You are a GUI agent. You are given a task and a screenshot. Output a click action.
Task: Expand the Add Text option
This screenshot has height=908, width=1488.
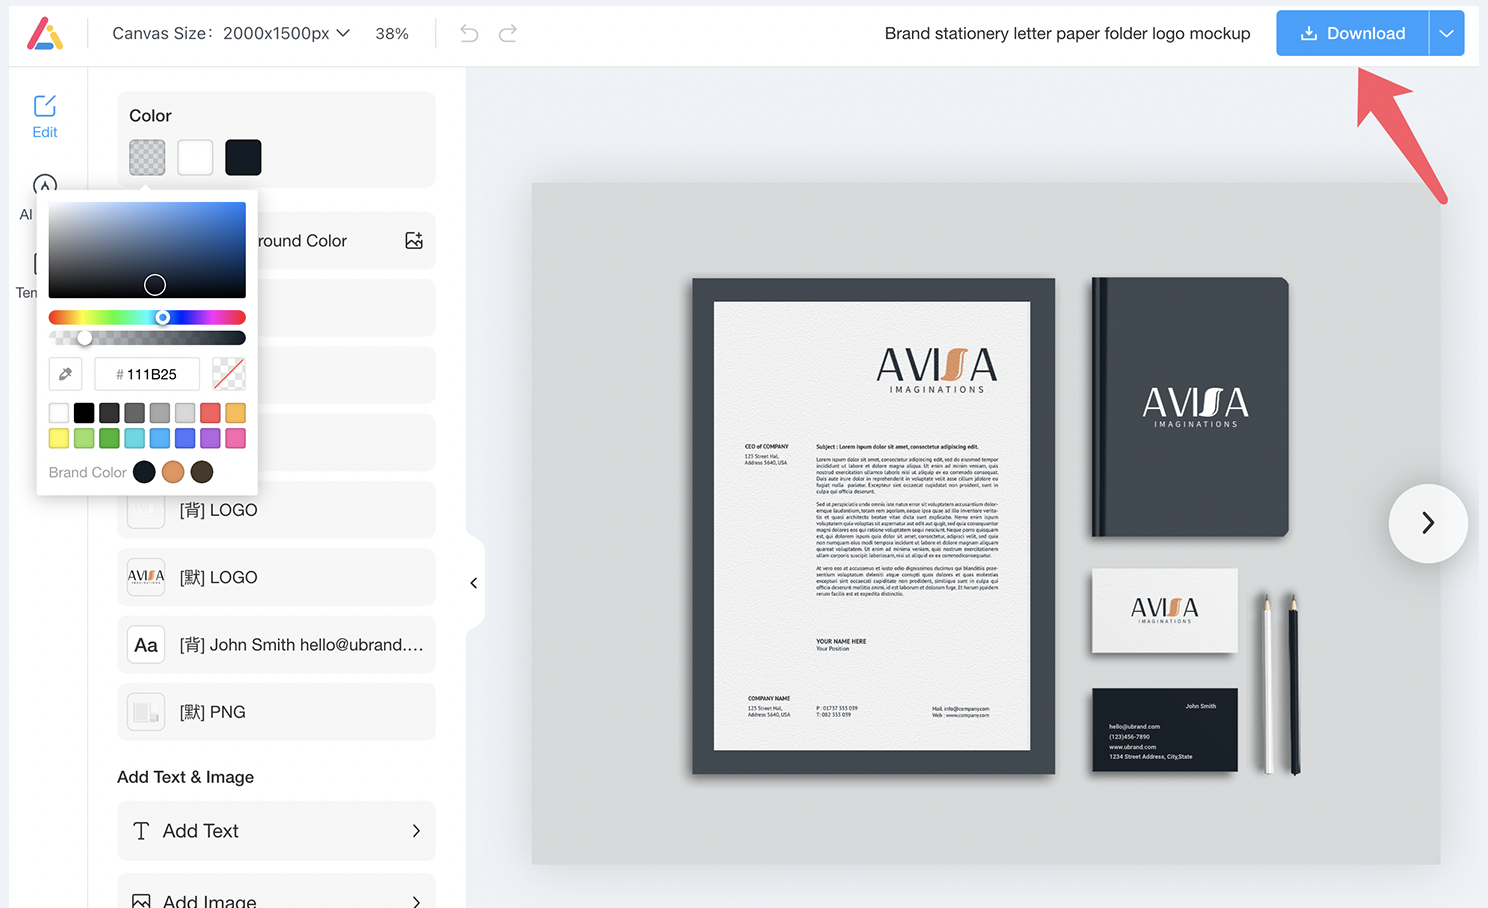pos(276,831)
